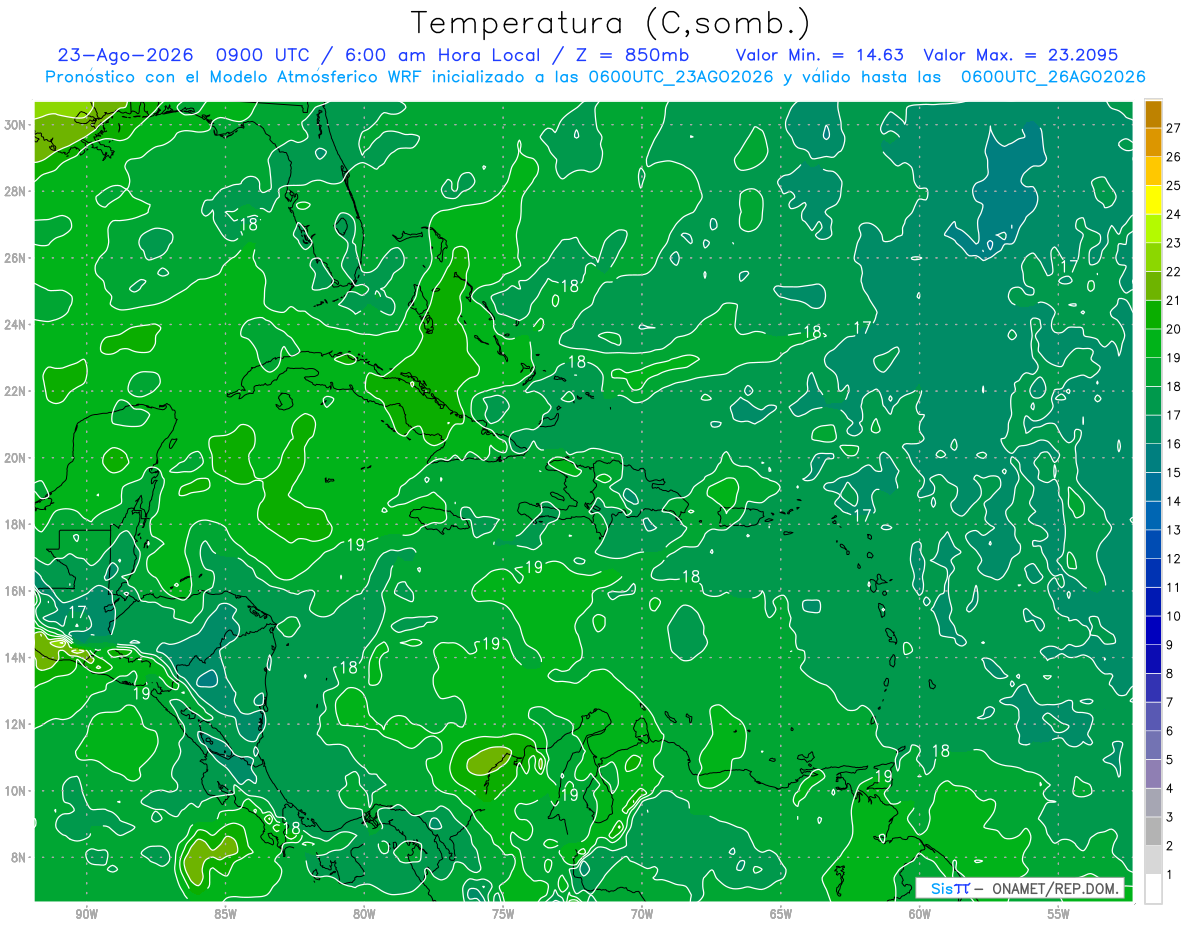Click the color bar value "10"
Viewport: 1200px width, 927px height.
1173,616
